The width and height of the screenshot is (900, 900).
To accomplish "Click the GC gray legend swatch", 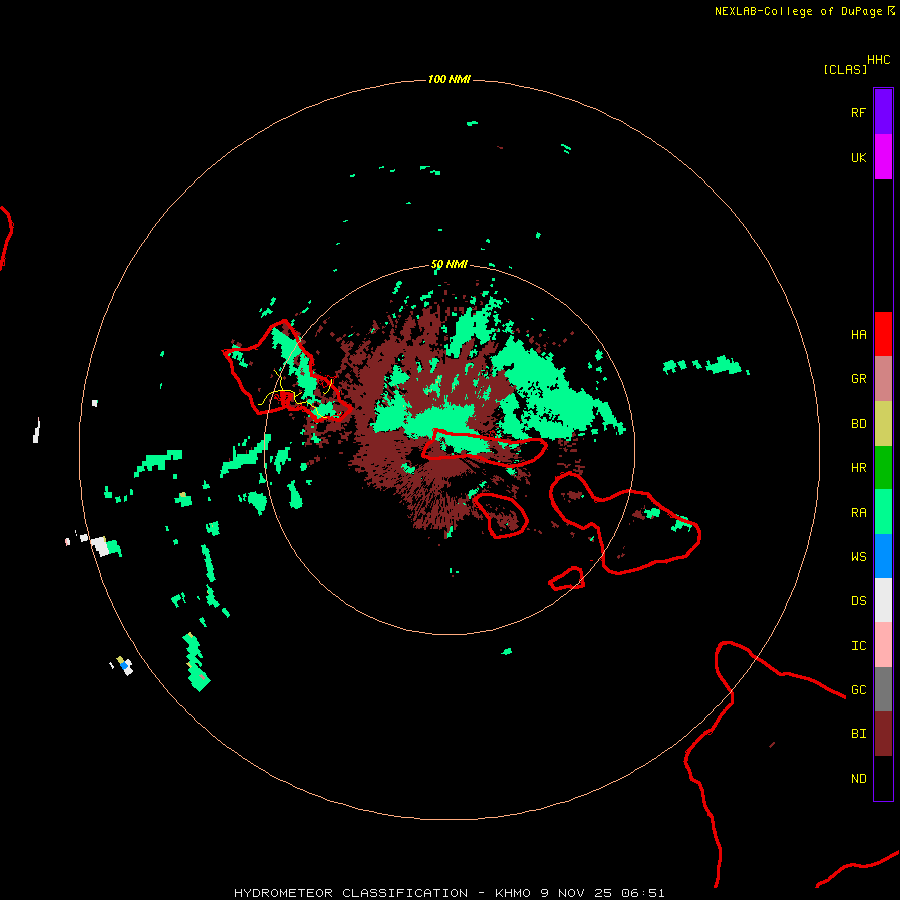I will 883,689.
